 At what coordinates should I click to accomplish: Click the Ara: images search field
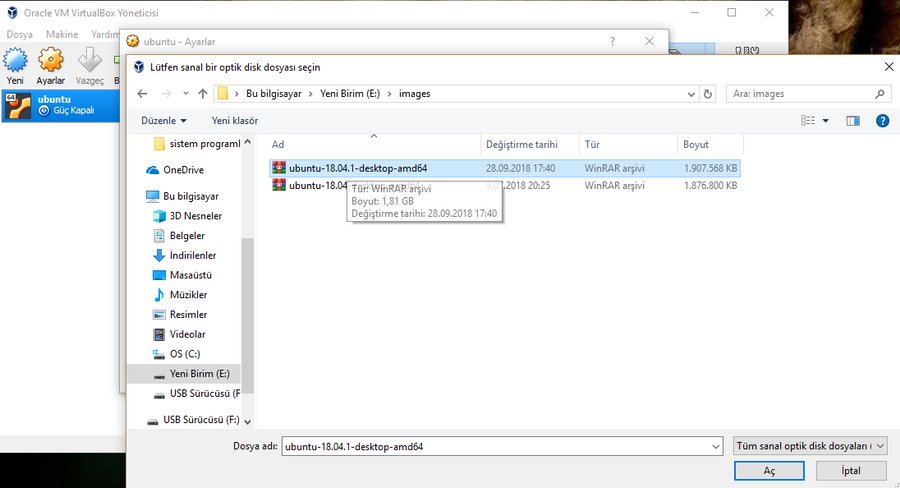click(807, 94)
